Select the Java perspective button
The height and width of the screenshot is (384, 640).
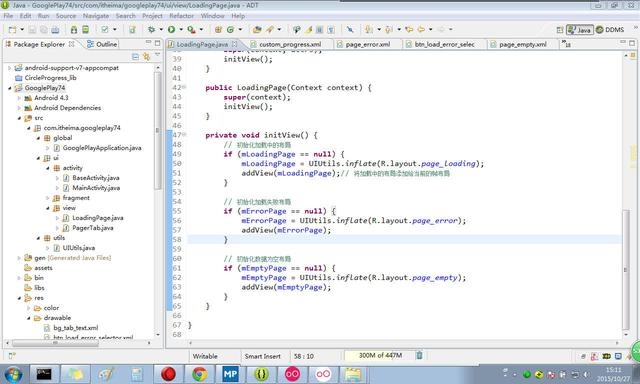coord(580,30)
